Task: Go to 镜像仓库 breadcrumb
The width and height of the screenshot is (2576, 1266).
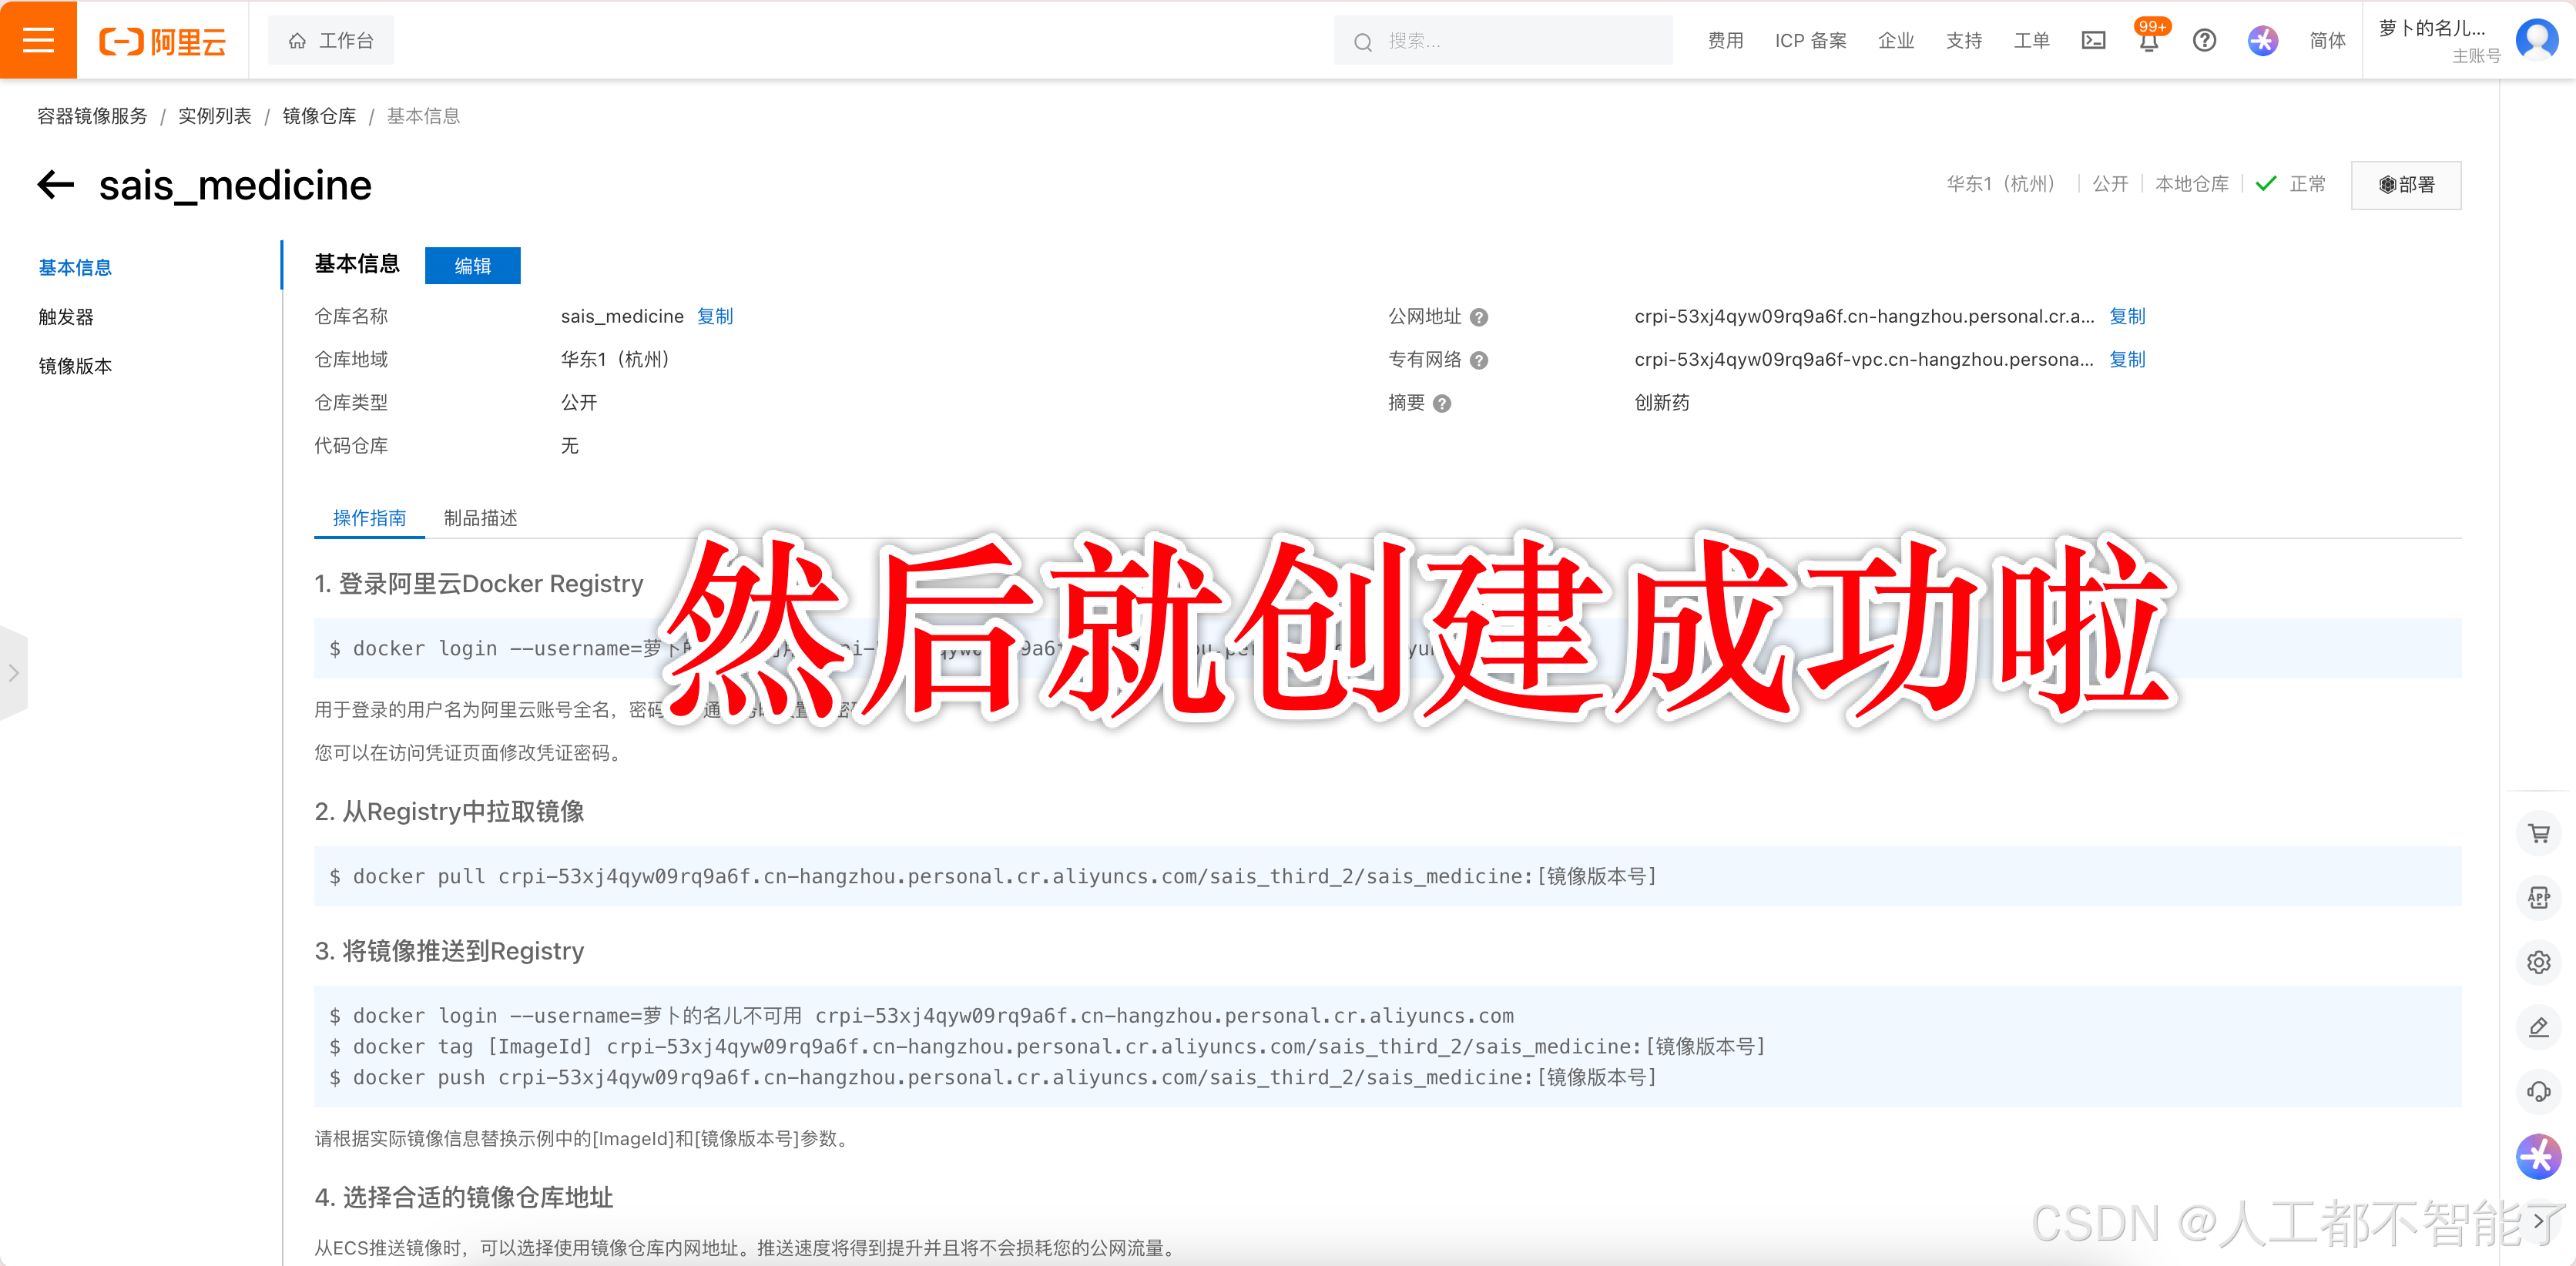Action: (x=319, y=116)
